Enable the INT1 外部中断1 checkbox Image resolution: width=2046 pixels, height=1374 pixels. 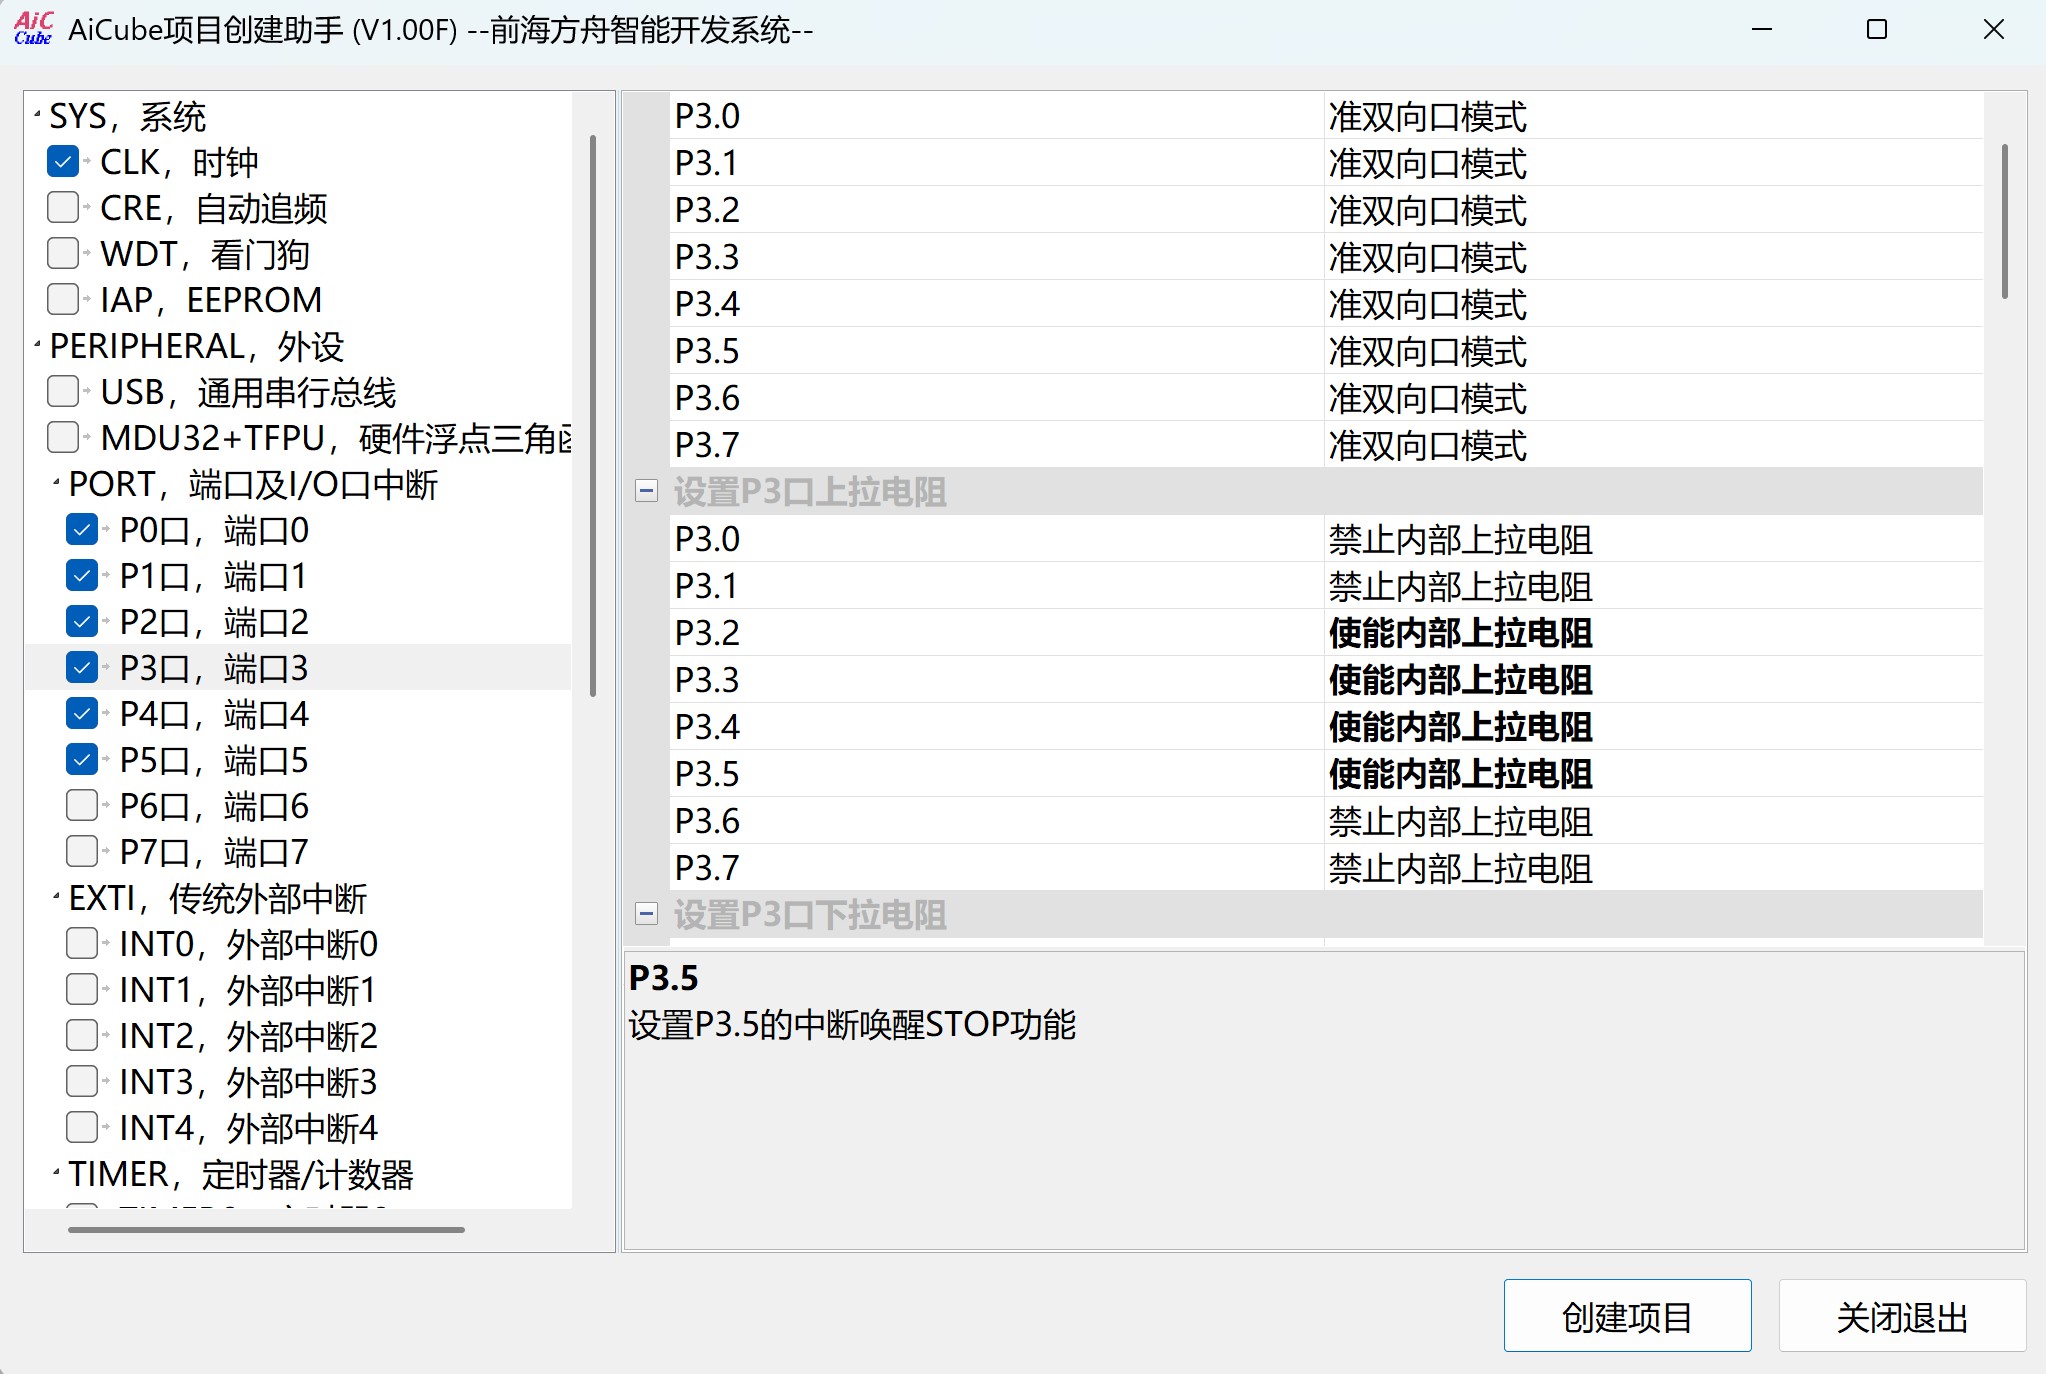pos(82,990)
